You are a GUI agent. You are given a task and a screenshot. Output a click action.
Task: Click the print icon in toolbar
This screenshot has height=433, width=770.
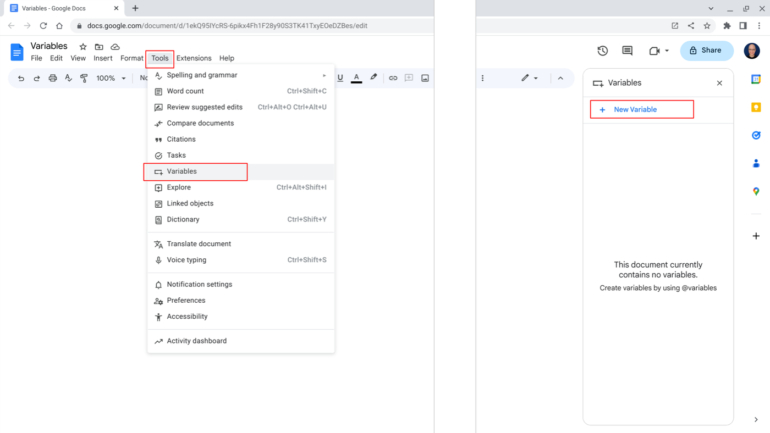(53, 78)
